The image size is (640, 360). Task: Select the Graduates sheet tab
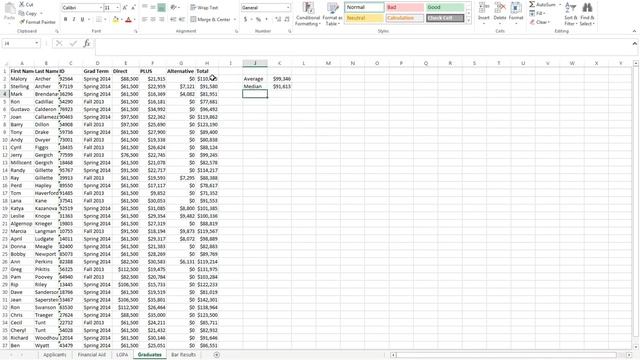tap(149, 355)
